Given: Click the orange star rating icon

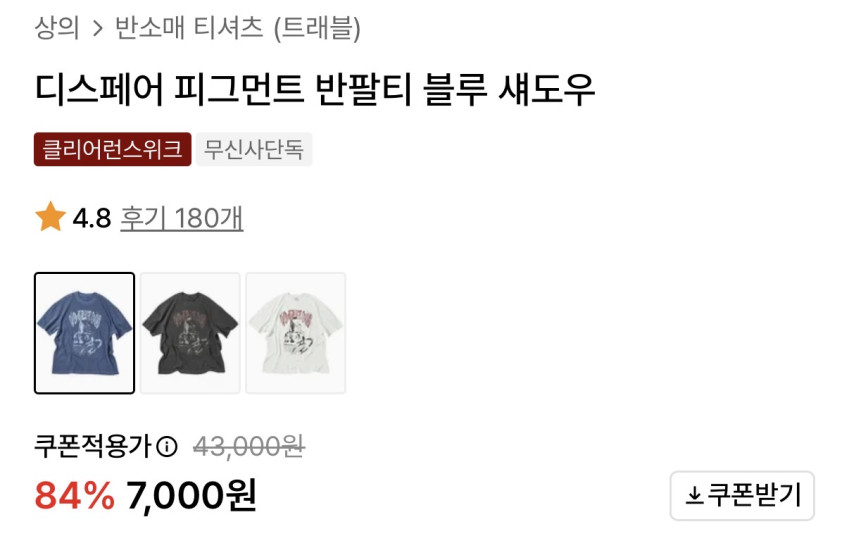Looking at the screenshot, I should click(x=50, y=217).
